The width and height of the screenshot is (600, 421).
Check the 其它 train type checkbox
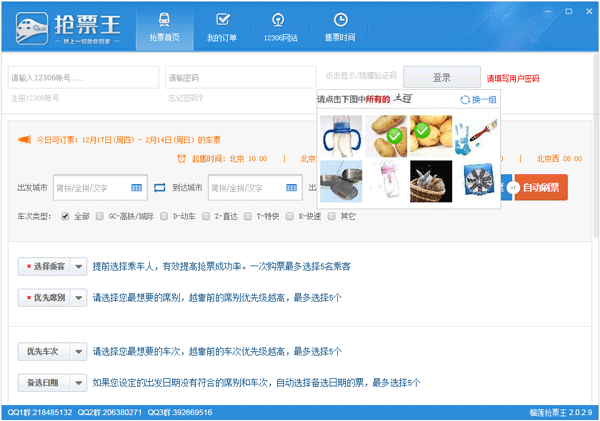[x=332, y=216]
